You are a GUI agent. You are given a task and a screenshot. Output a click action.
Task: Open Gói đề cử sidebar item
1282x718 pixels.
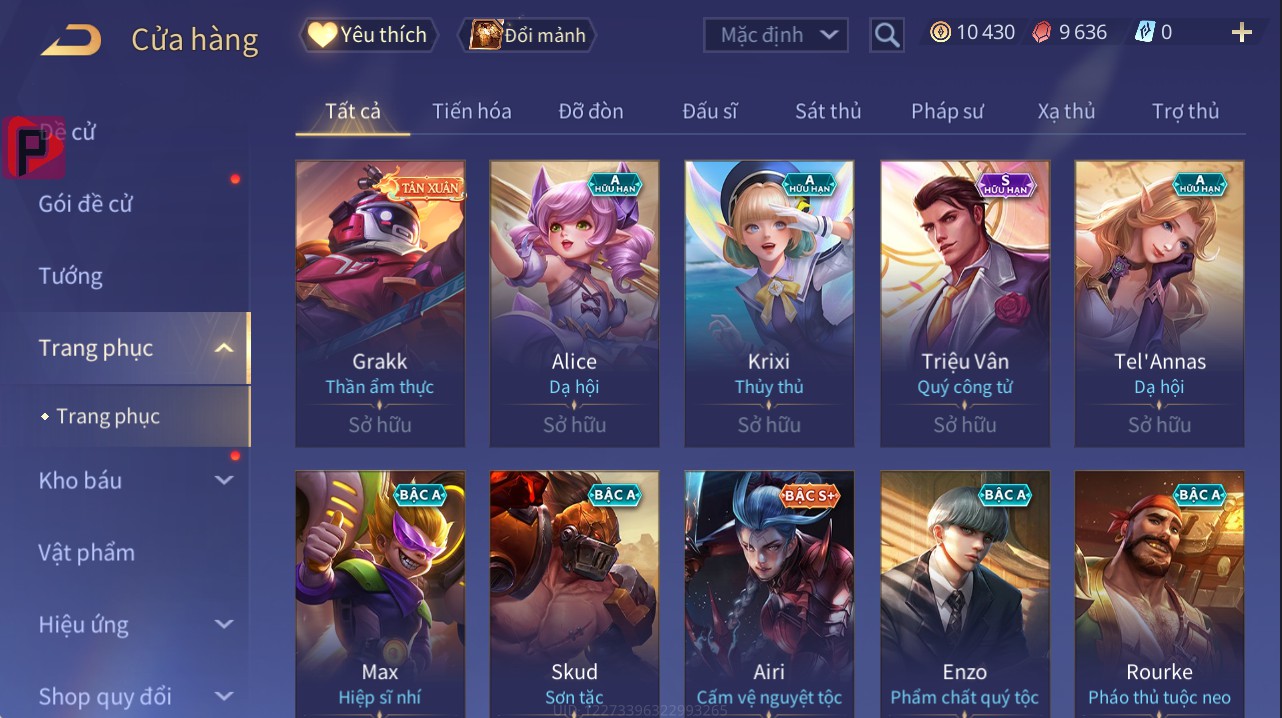tap(86, 204)
